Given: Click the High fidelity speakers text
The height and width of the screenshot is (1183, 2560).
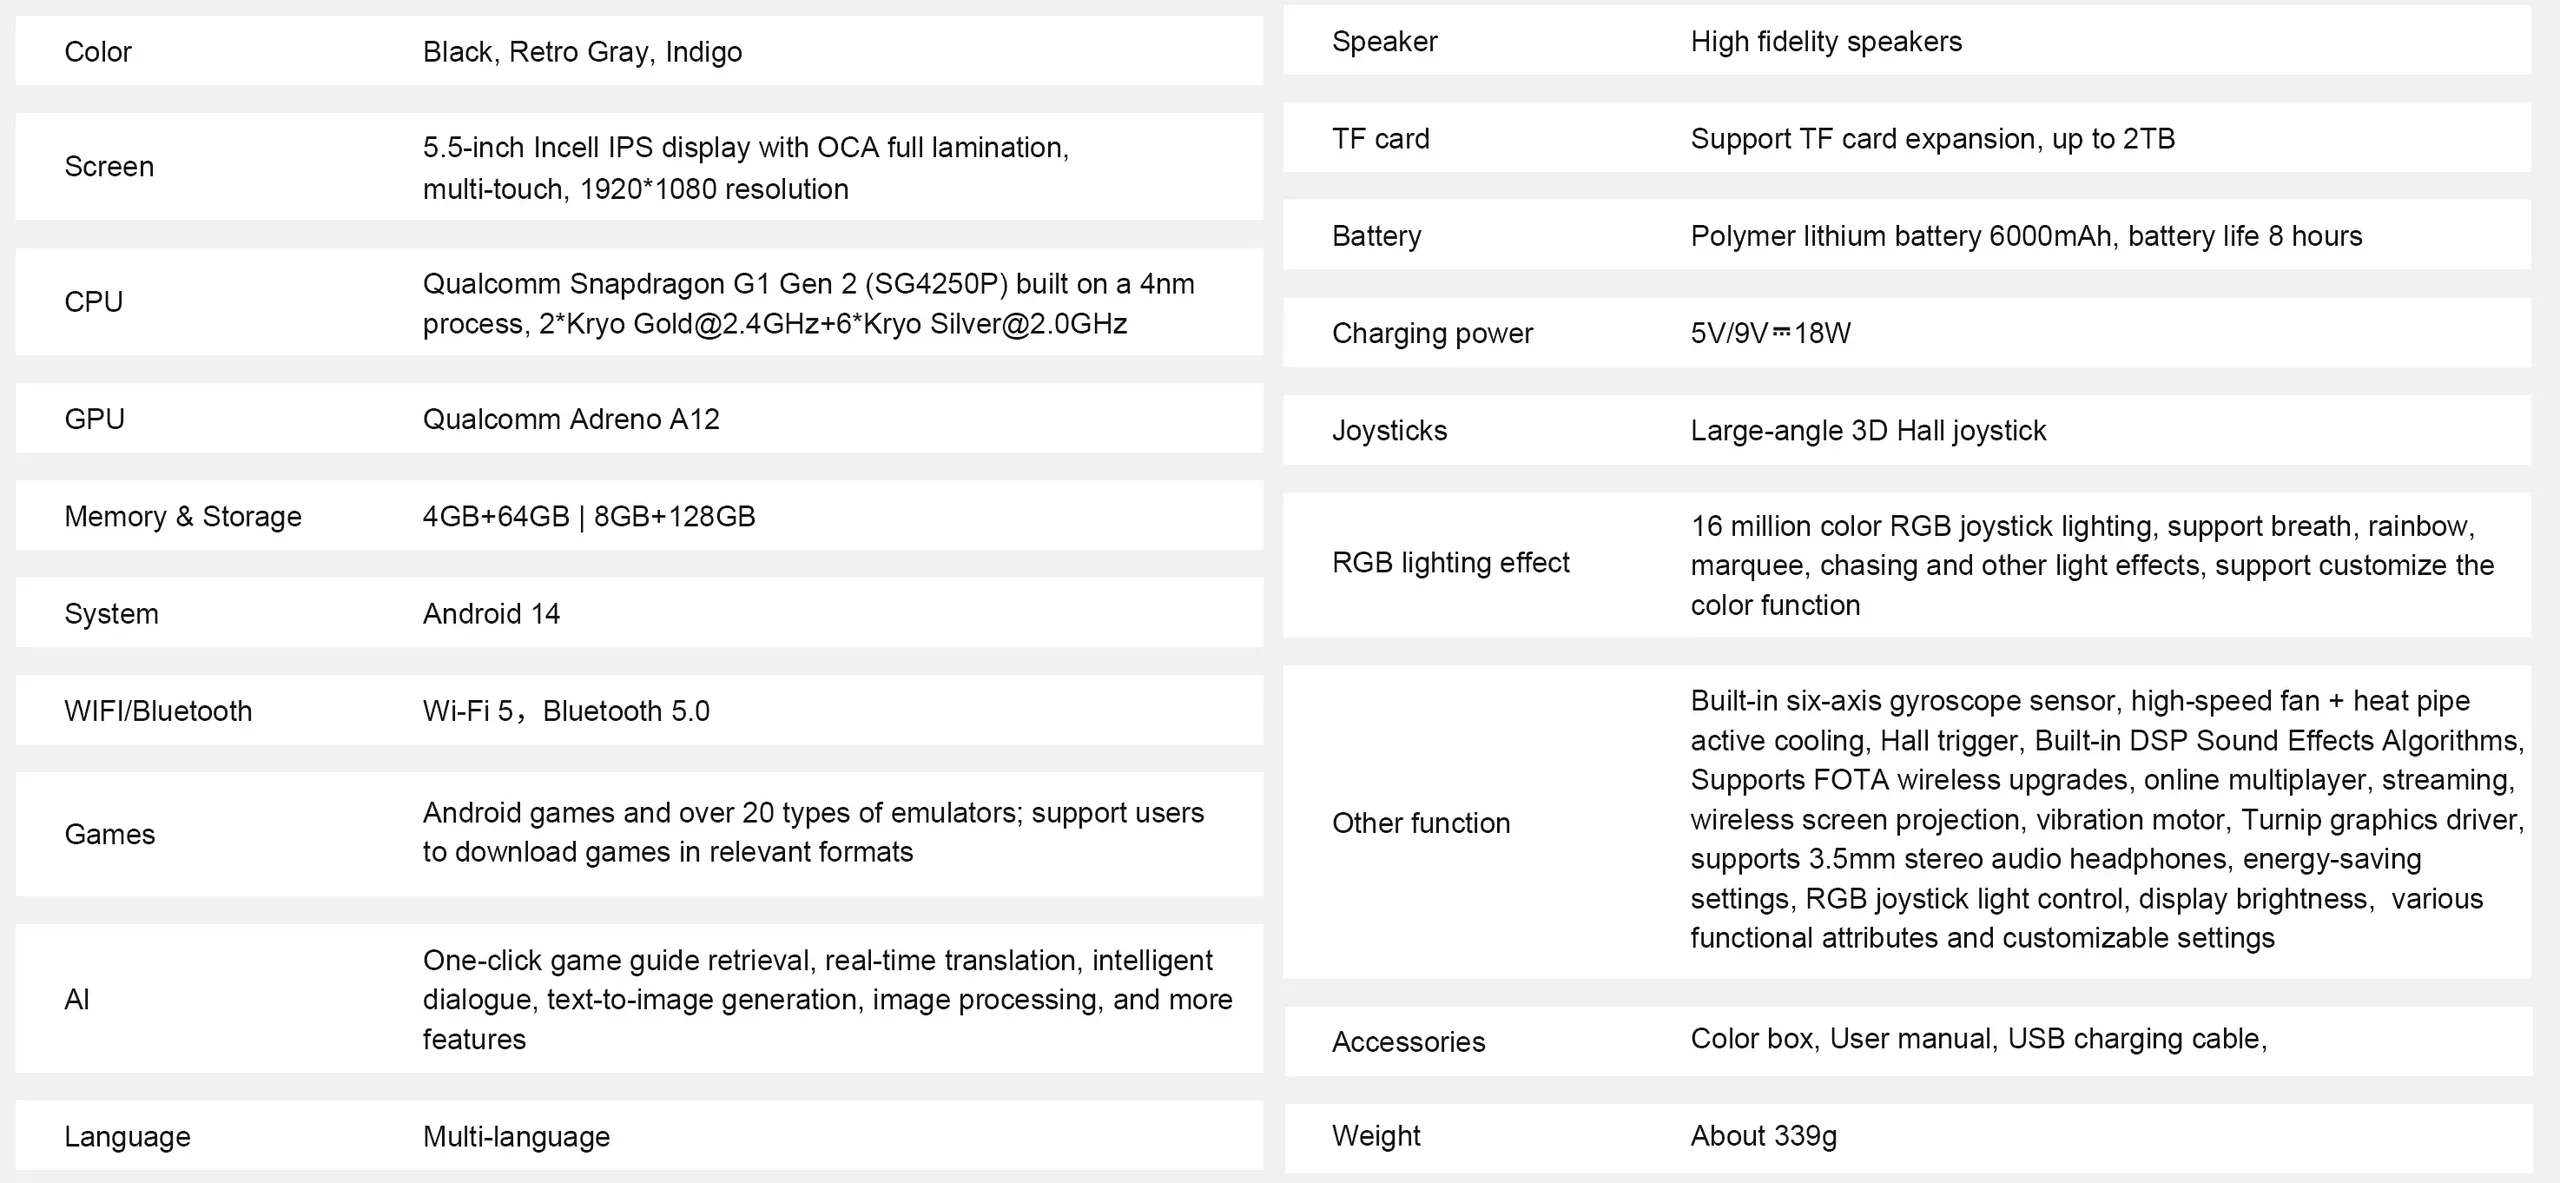Looking at the screenshot, I should (x=1826, y=42).
